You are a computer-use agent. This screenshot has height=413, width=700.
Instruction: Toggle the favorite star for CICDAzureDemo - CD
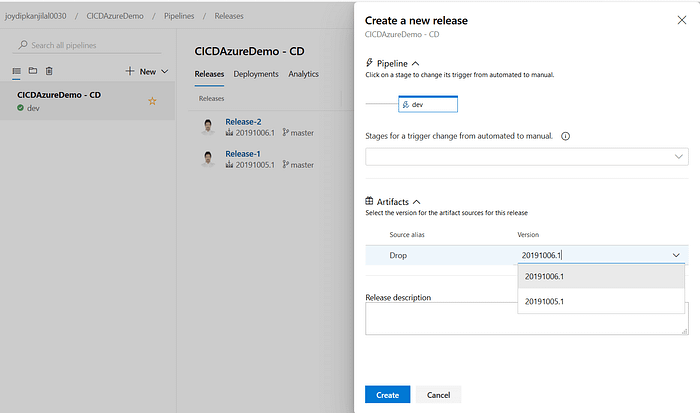(152, 101)
